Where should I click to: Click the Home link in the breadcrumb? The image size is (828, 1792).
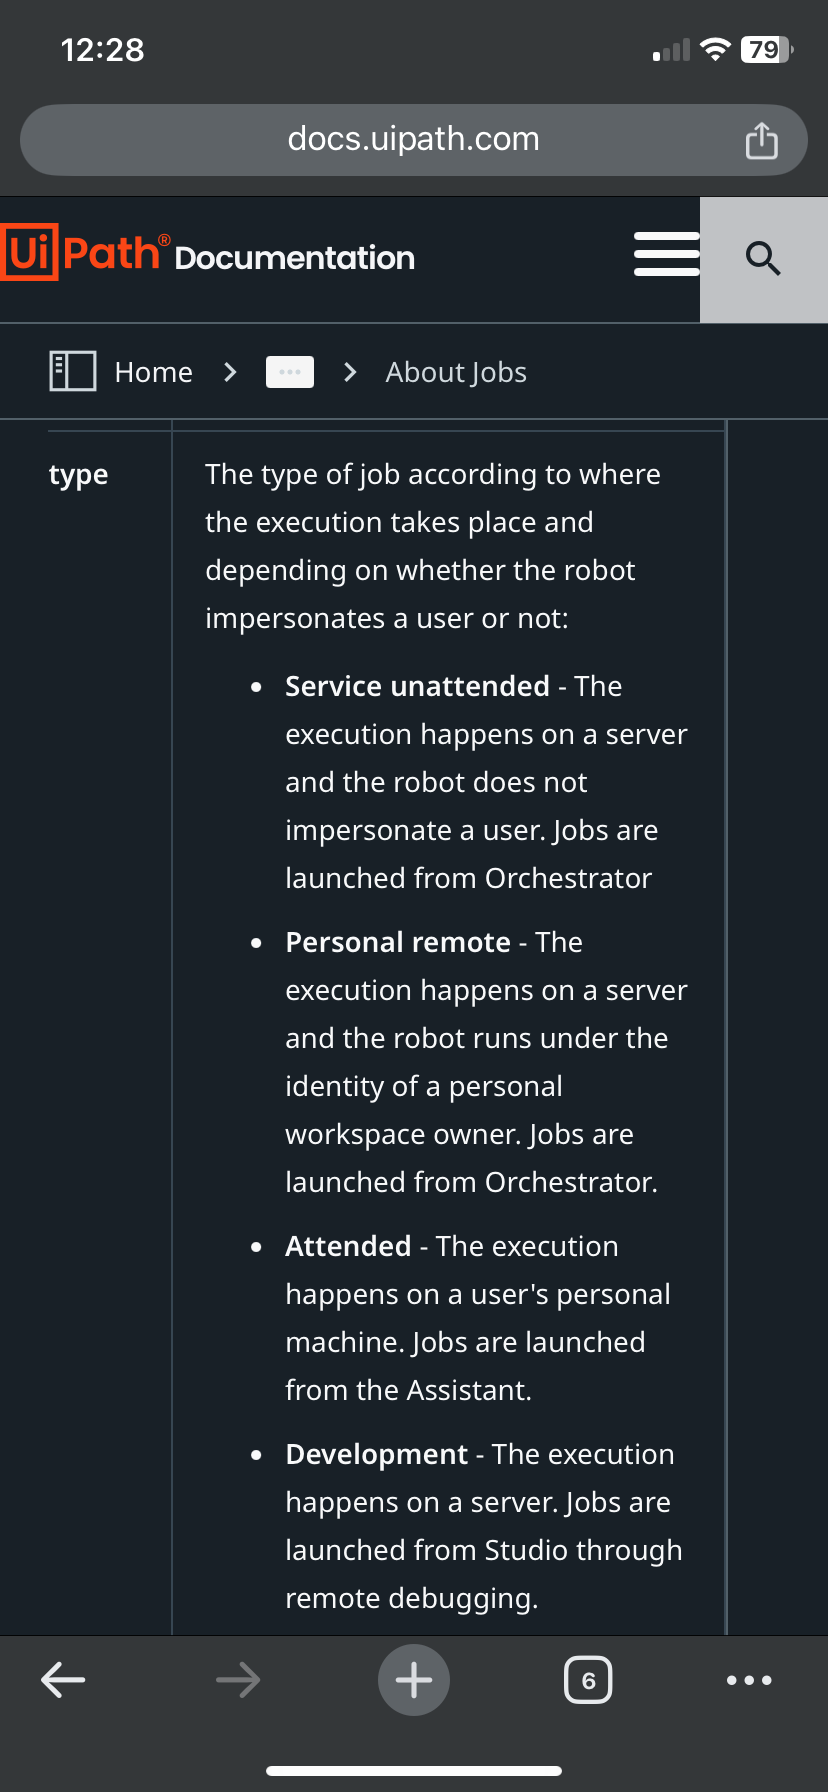pyautogui.click(x=153, y=371)
